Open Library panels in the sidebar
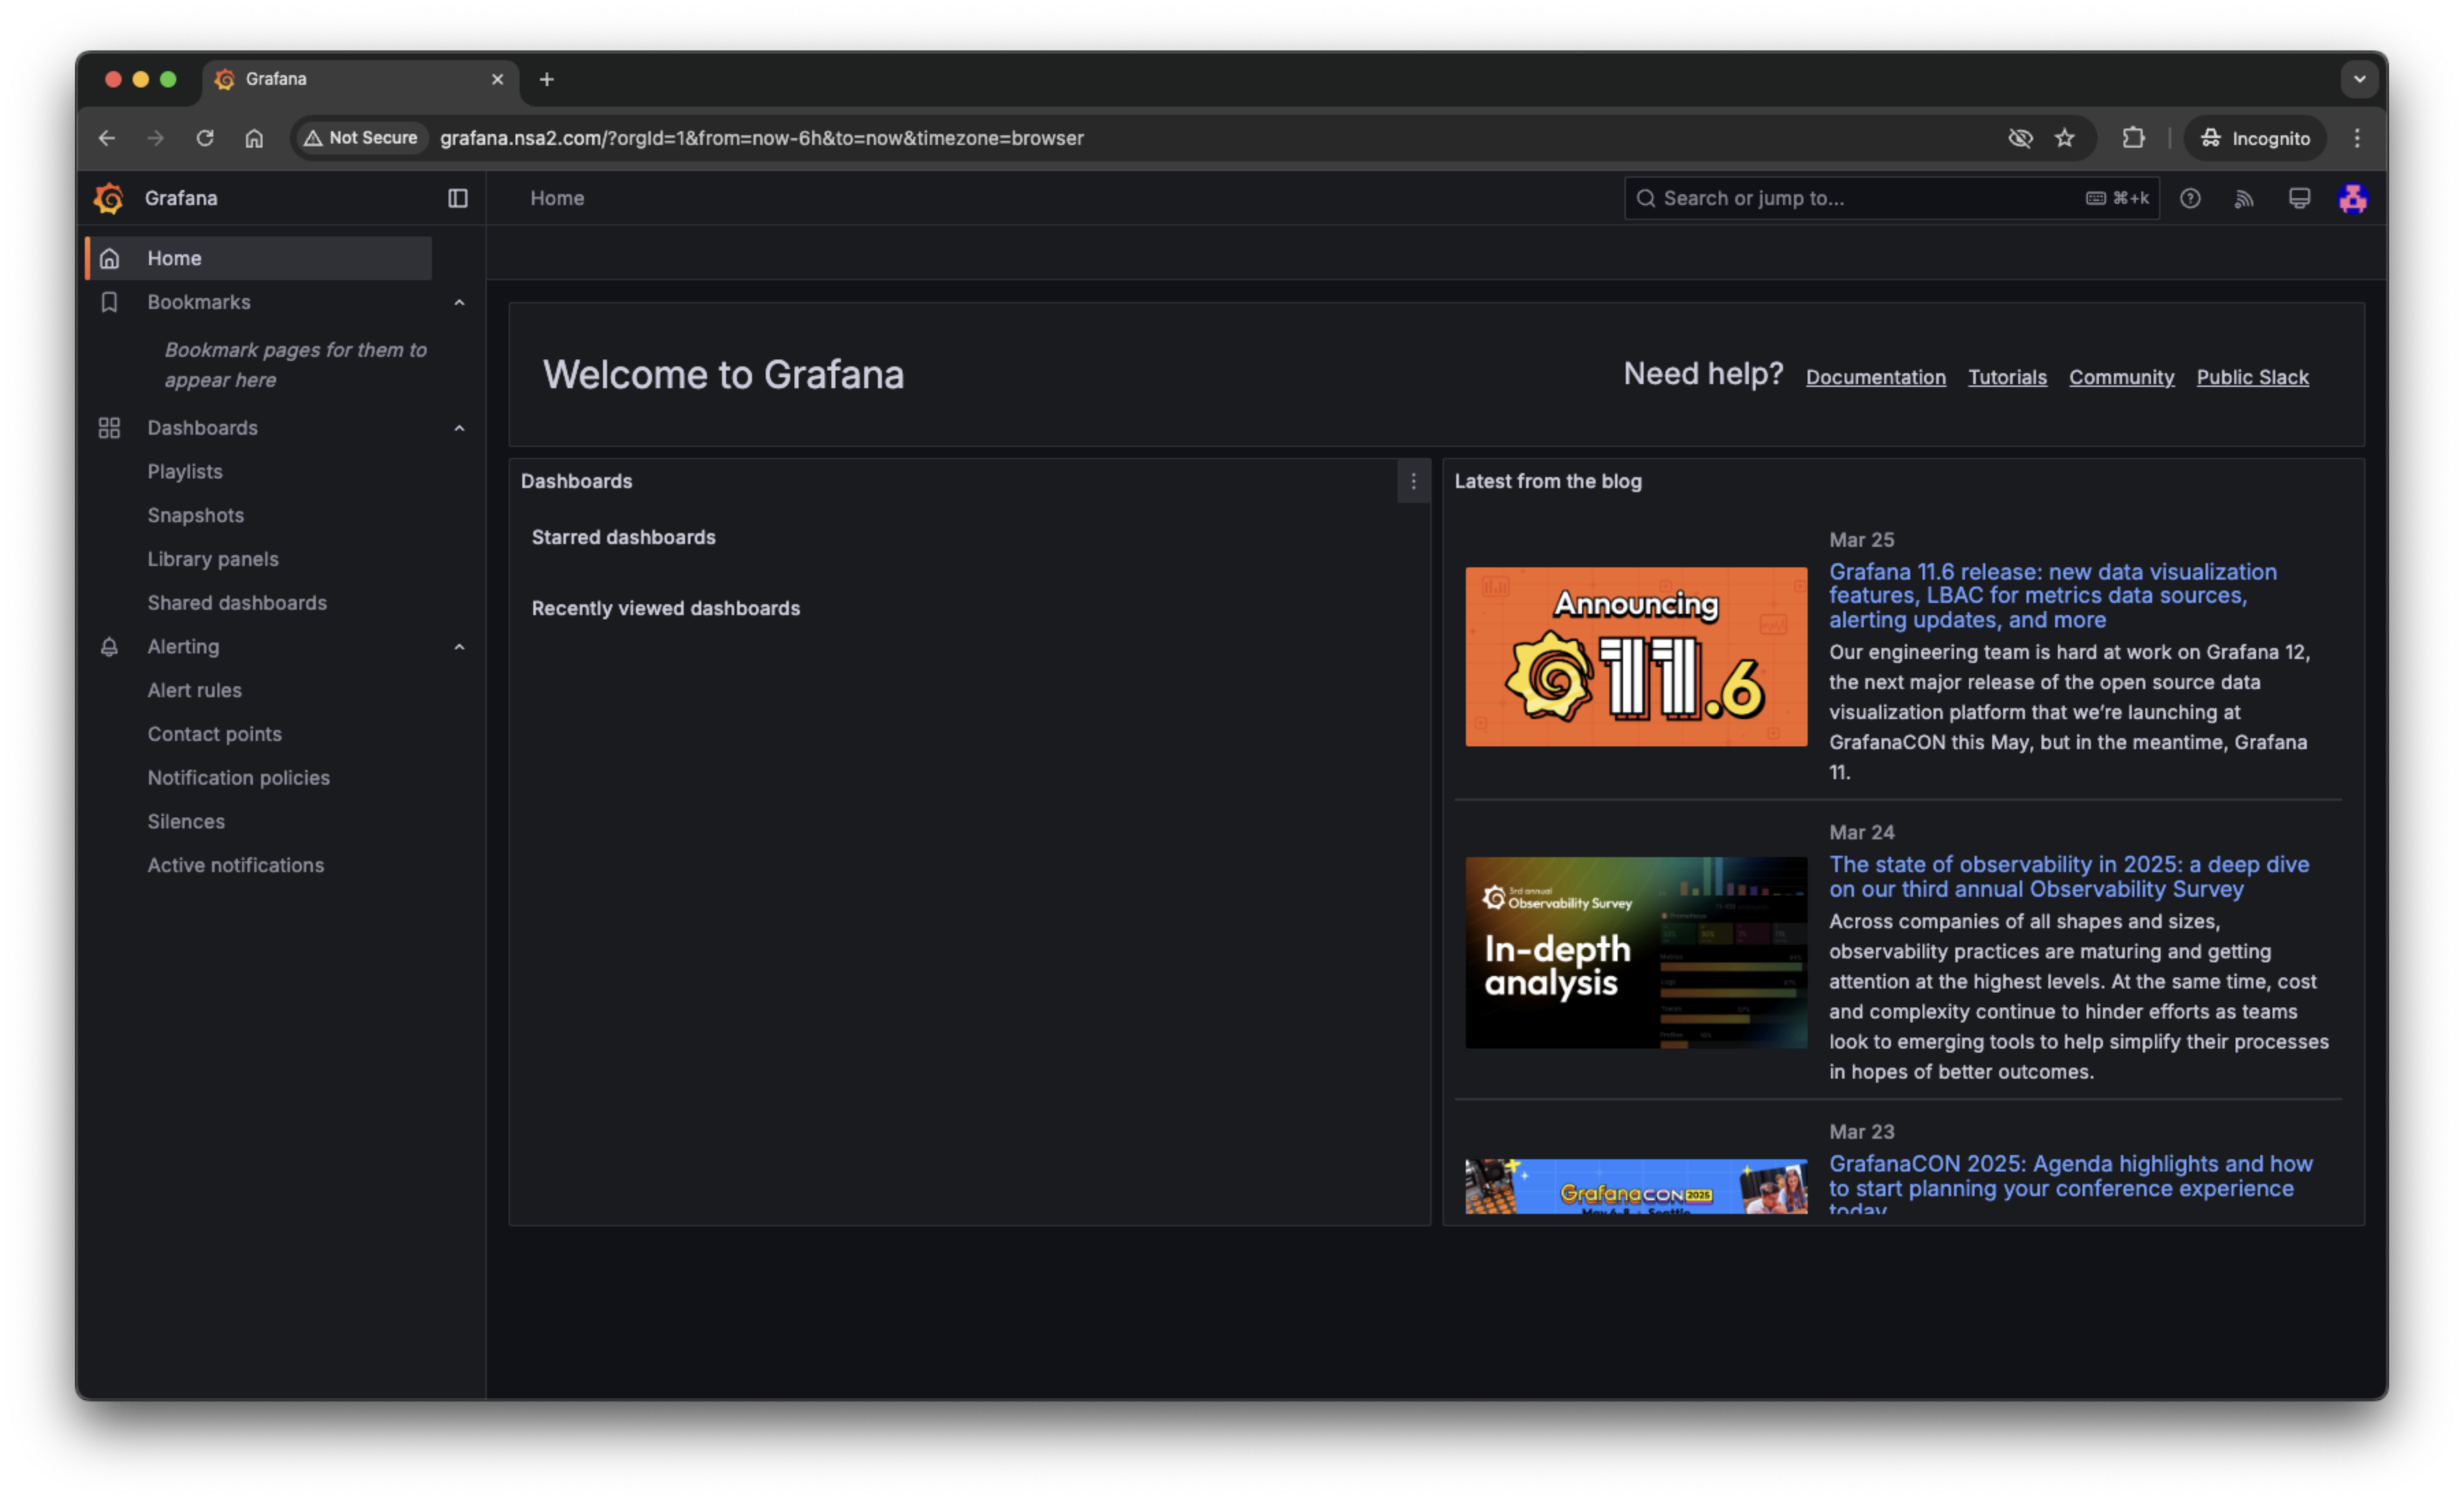Viewport: 2464px width, 1501px height. click(213, 559)
